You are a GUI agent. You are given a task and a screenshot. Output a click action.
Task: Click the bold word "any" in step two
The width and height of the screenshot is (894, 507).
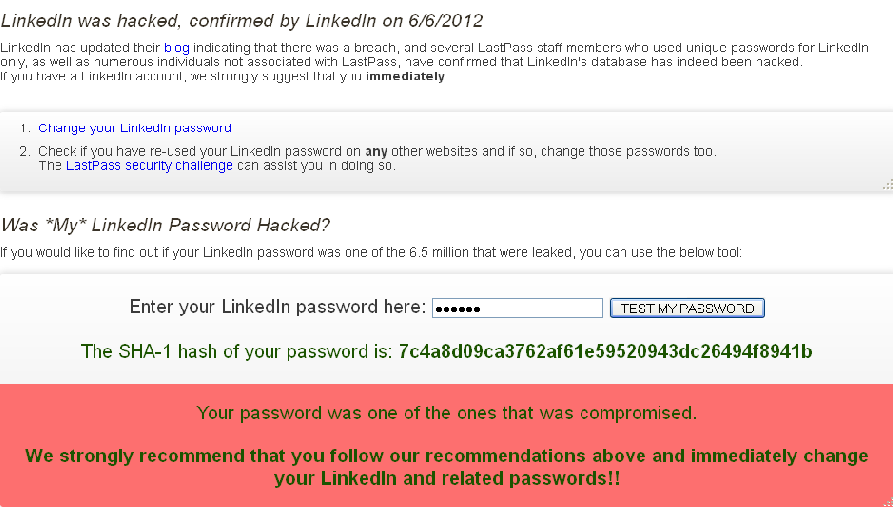pos(376,152)
